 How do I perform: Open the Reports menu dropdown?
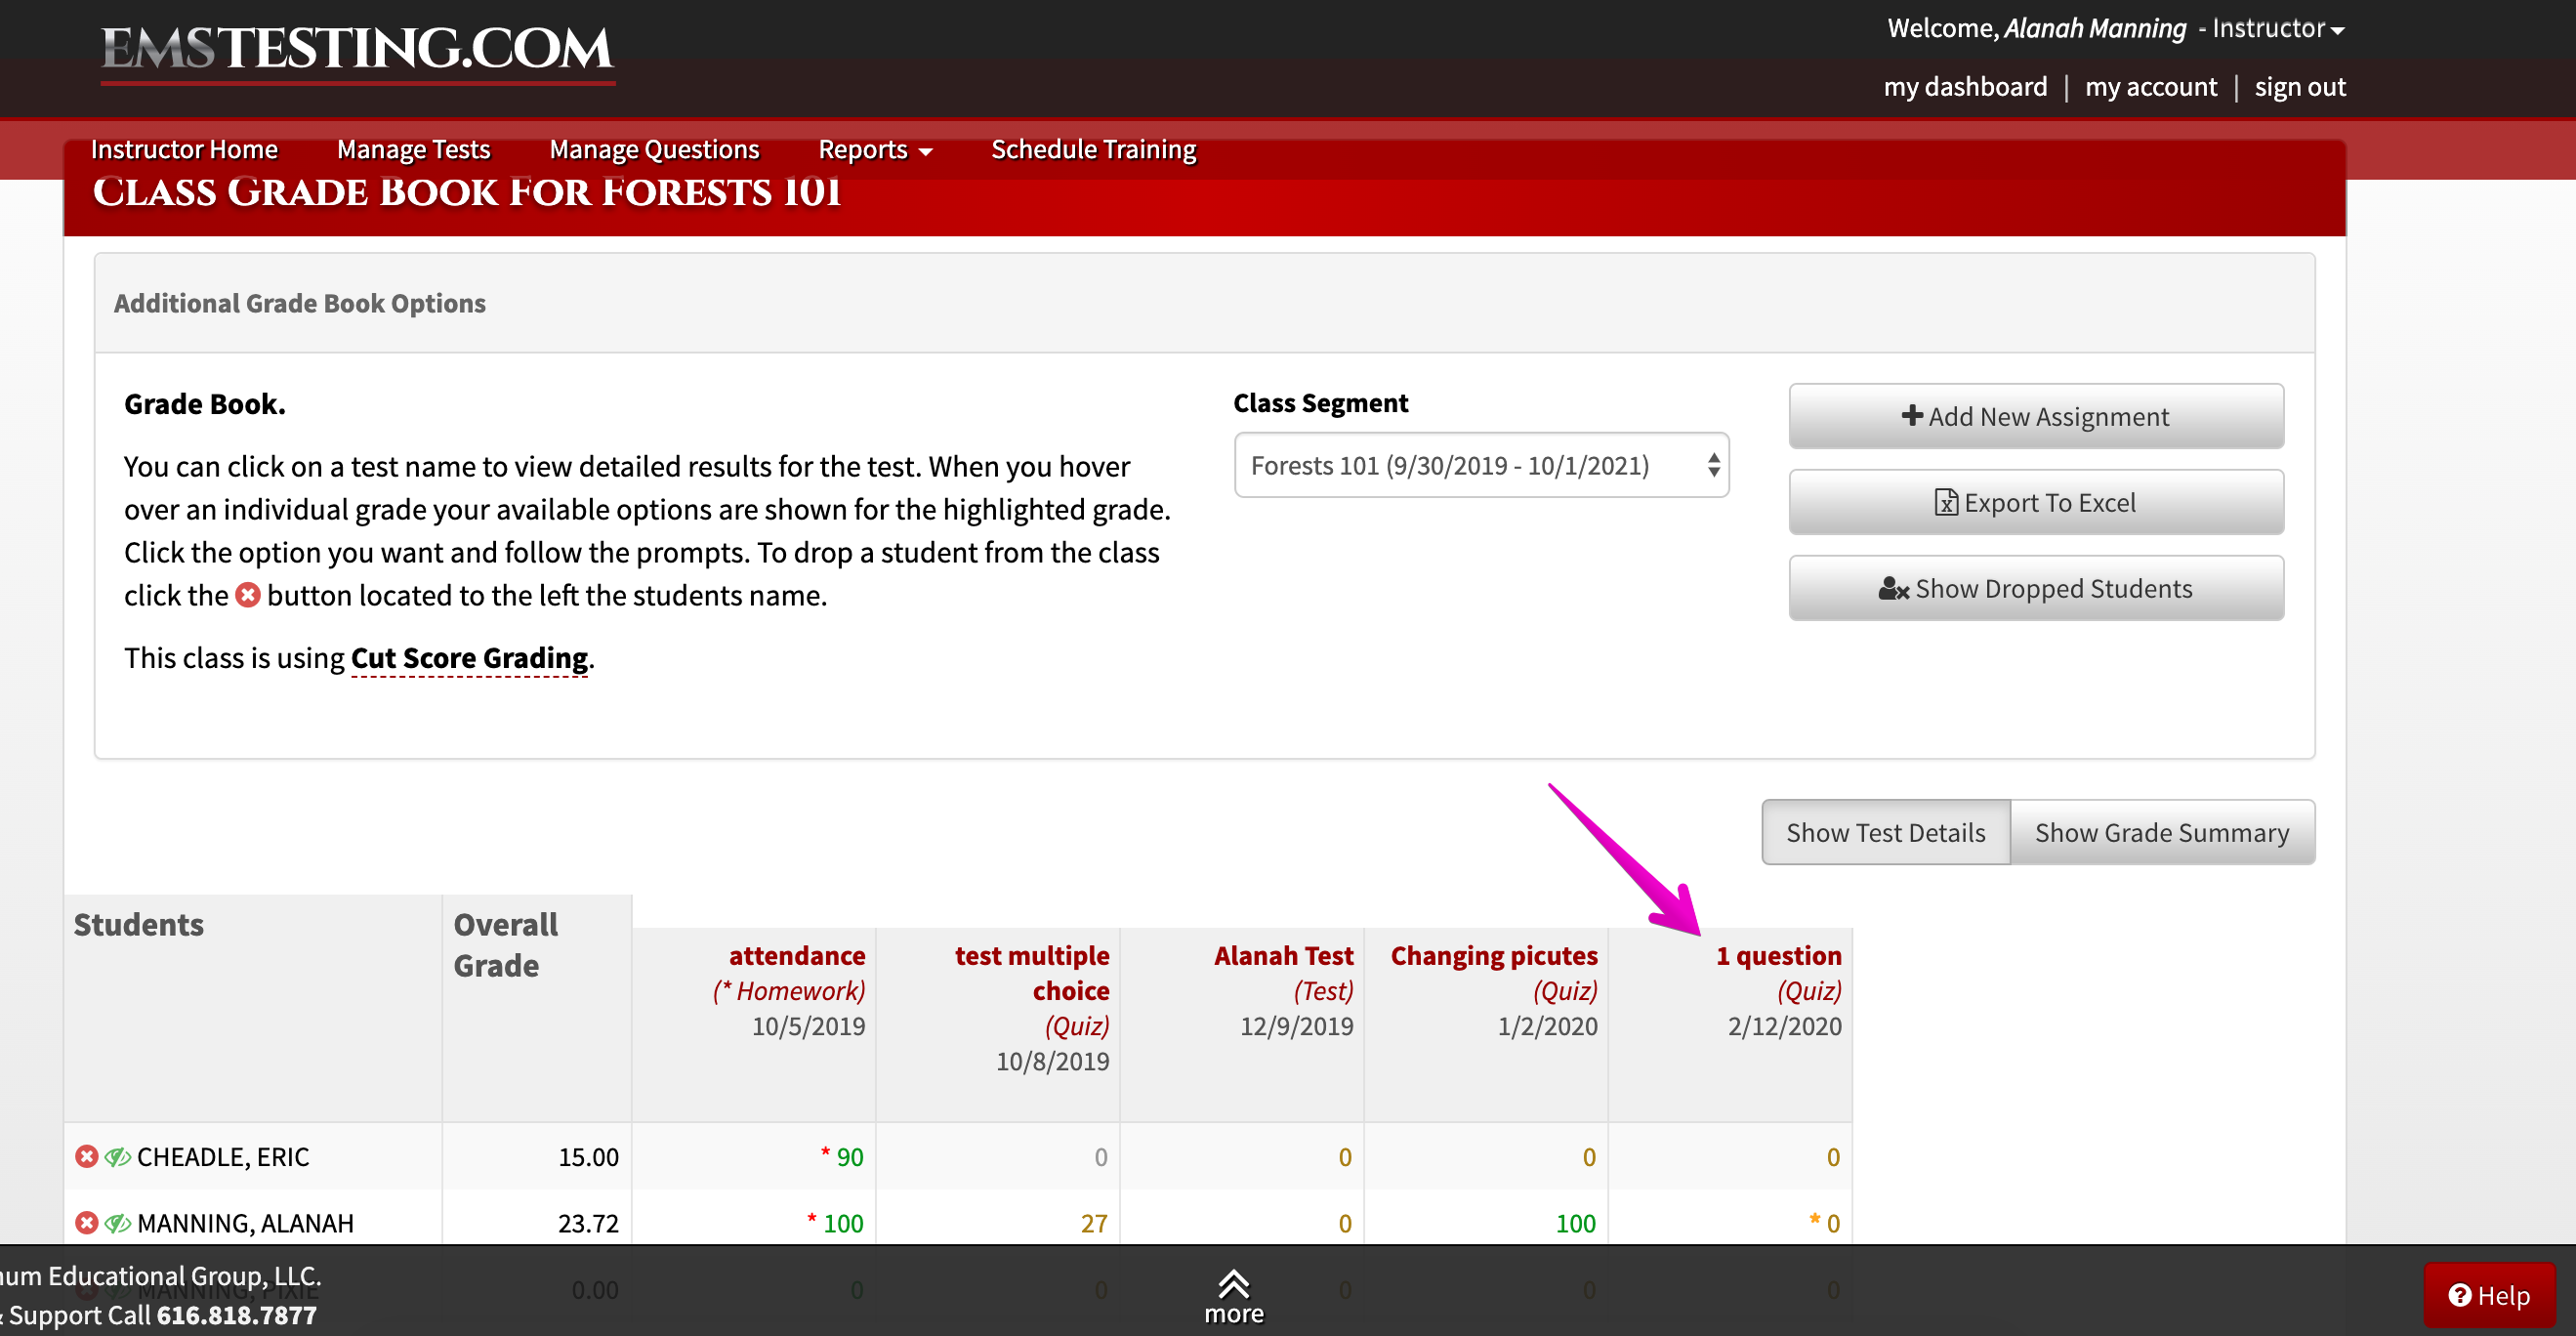(x=875, y=149)
